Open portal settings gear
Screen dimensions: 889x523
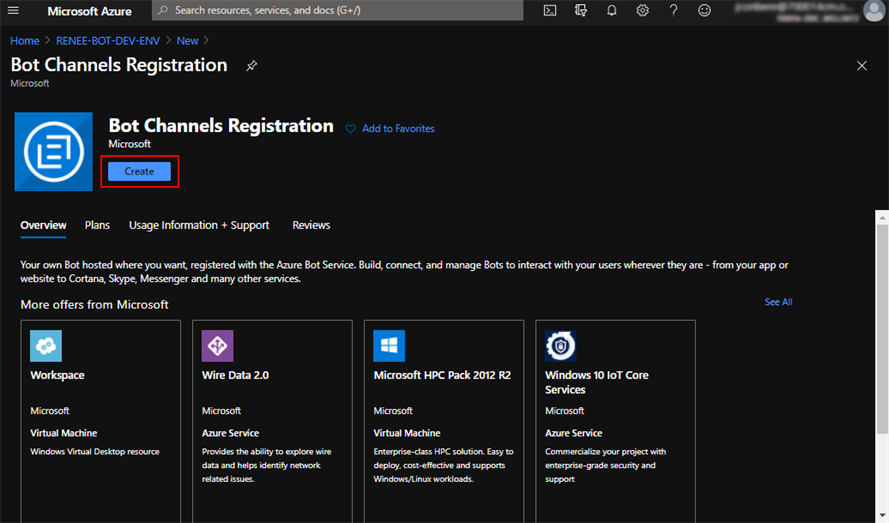tap(642, 10)
